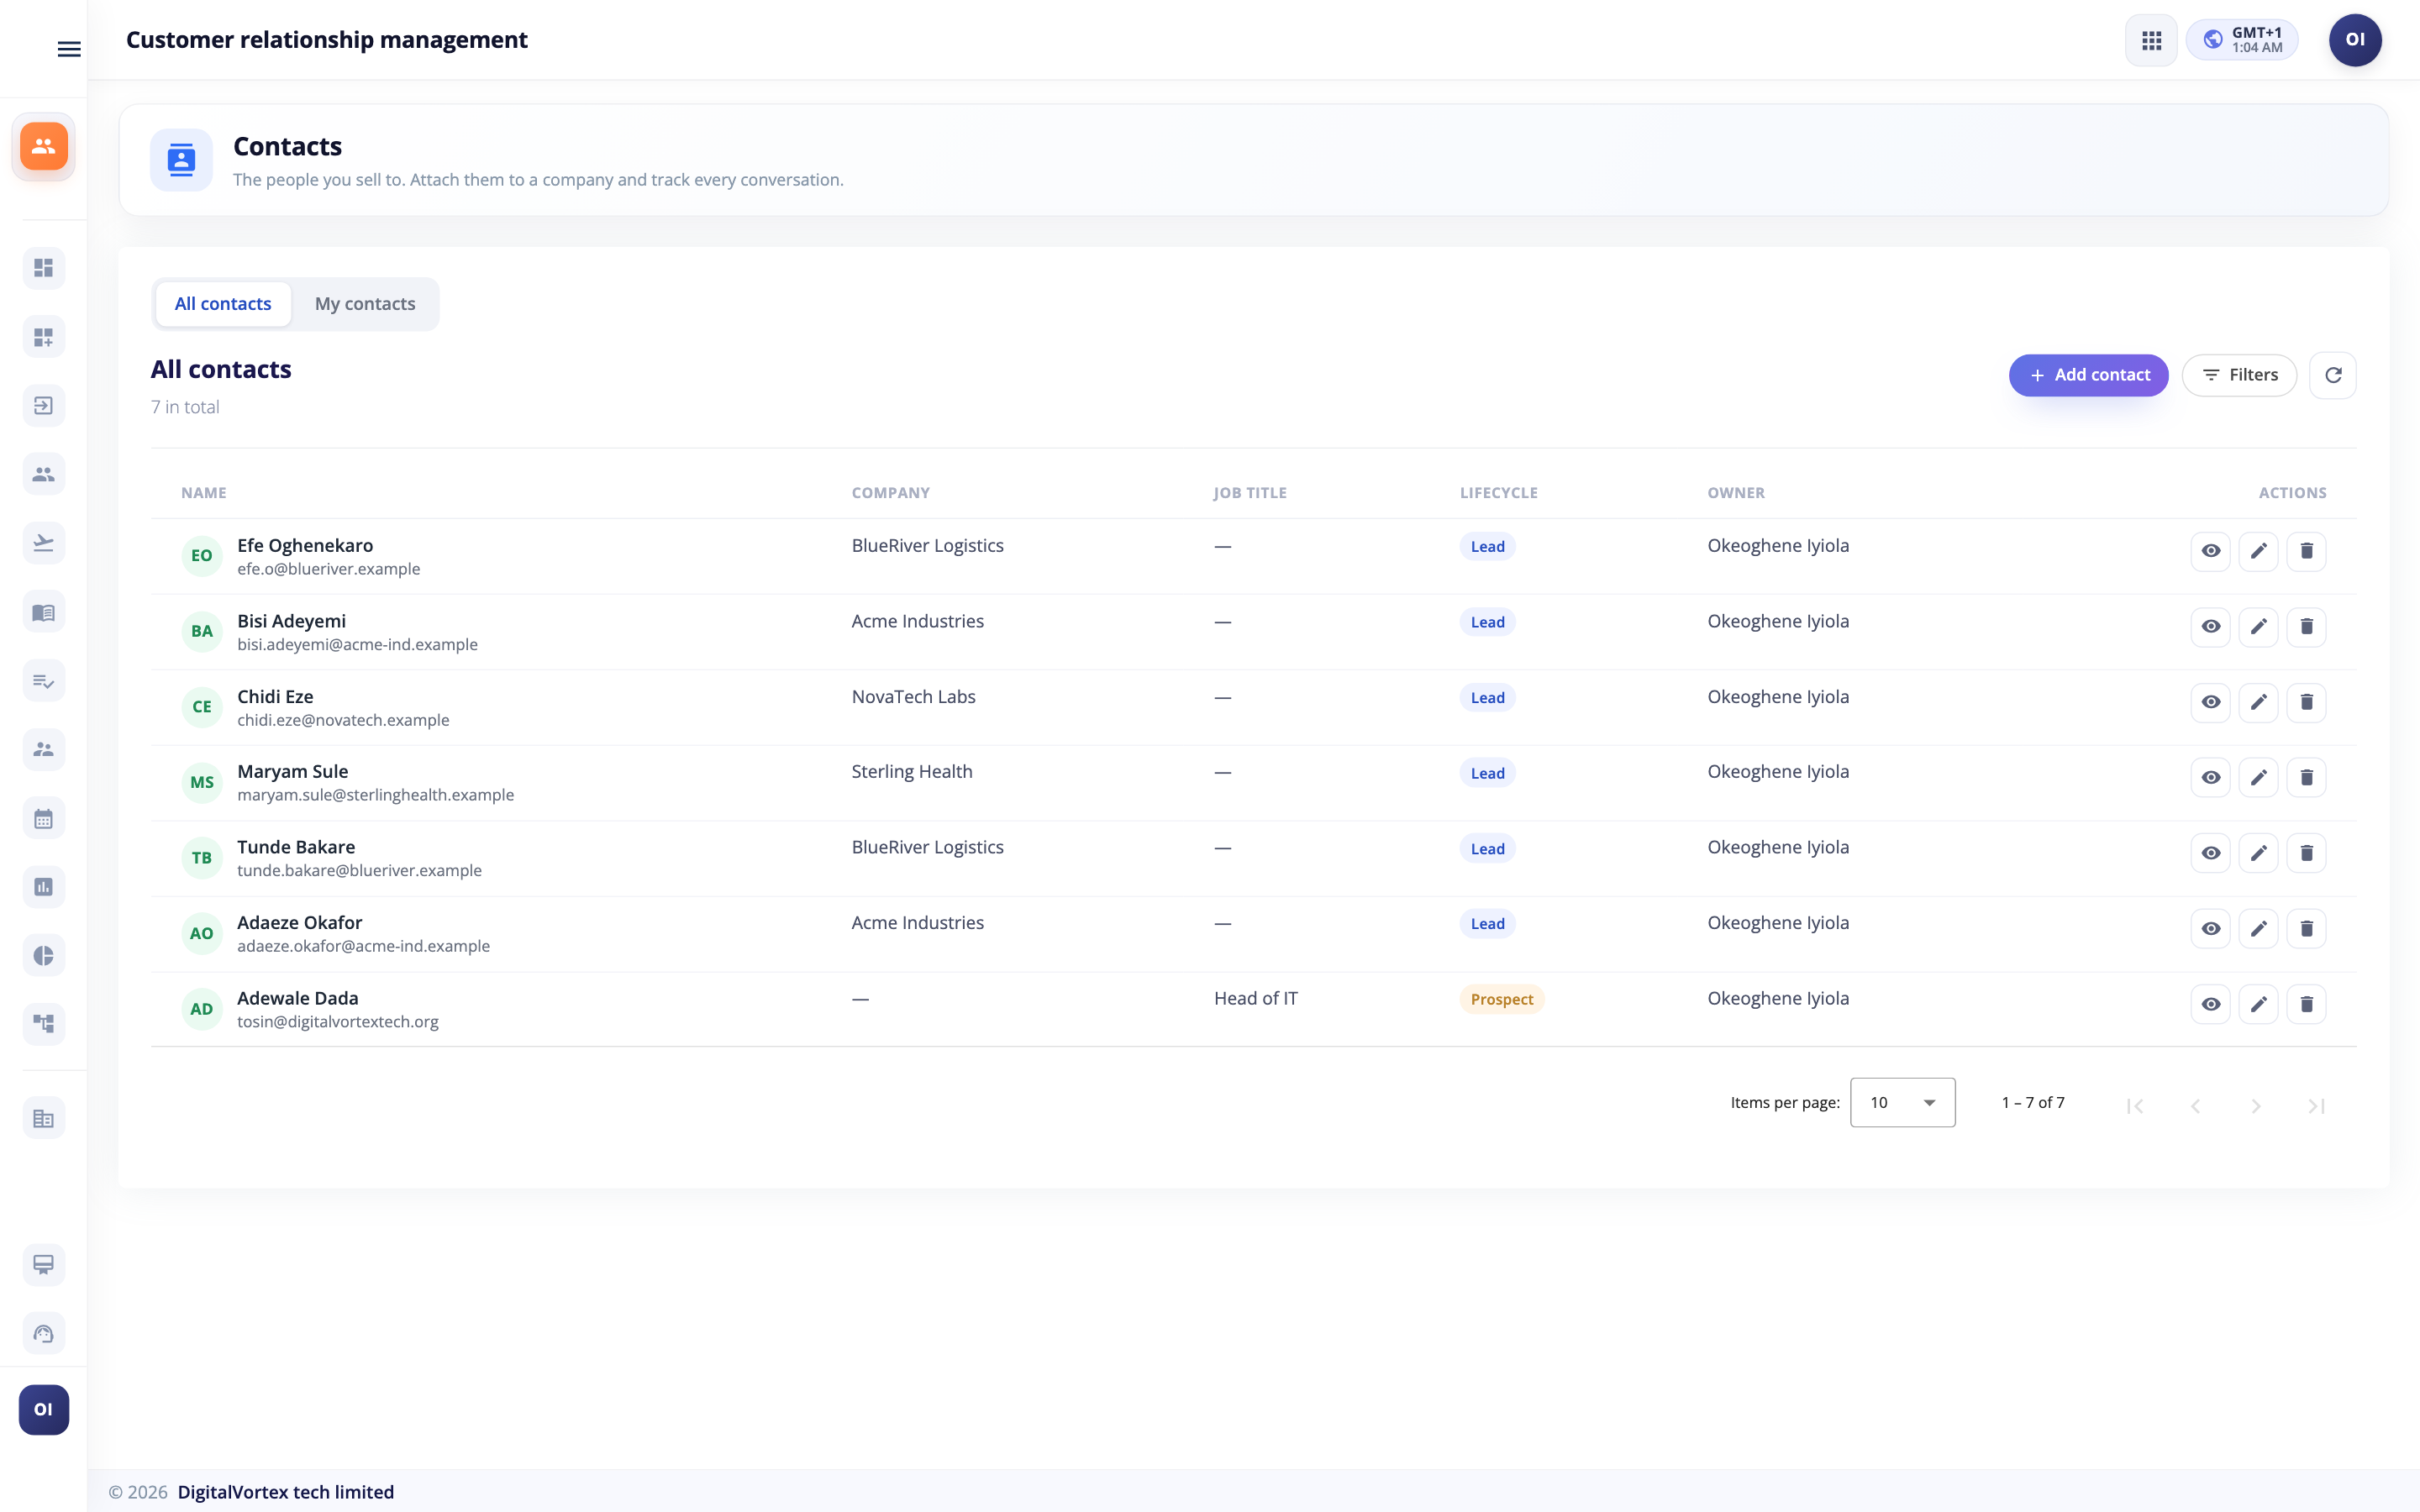Click NovaTech Labs company cell

914,696
